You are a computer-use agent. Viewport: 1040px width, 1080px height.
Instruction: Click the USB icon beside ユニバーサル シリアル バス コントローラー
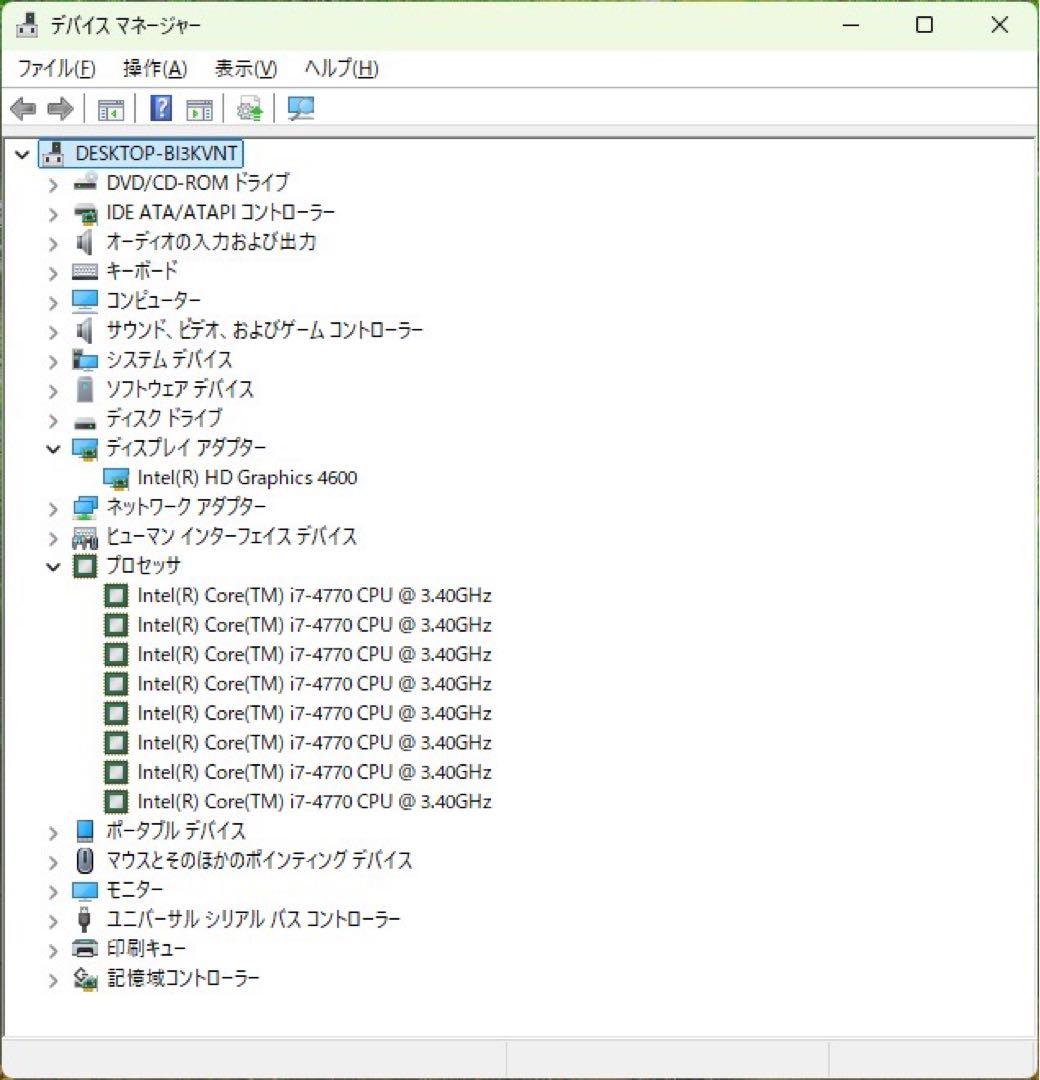(85, 919)
